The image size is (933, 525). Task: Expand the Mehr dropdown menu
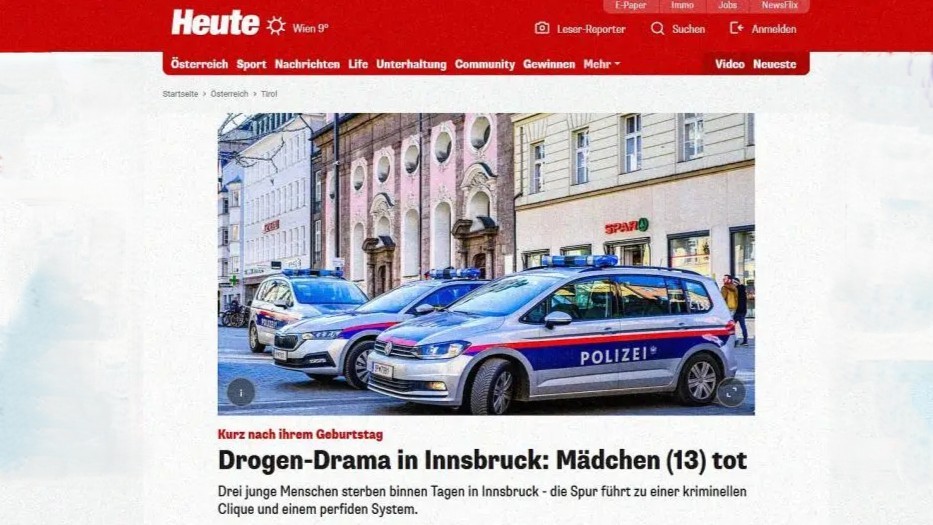602,64
